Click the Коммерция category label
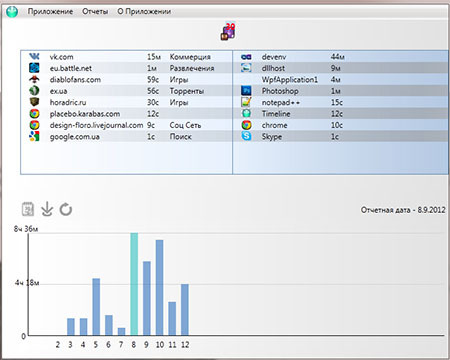The height and width of the screenshot is (360, 450). point(190,57)
